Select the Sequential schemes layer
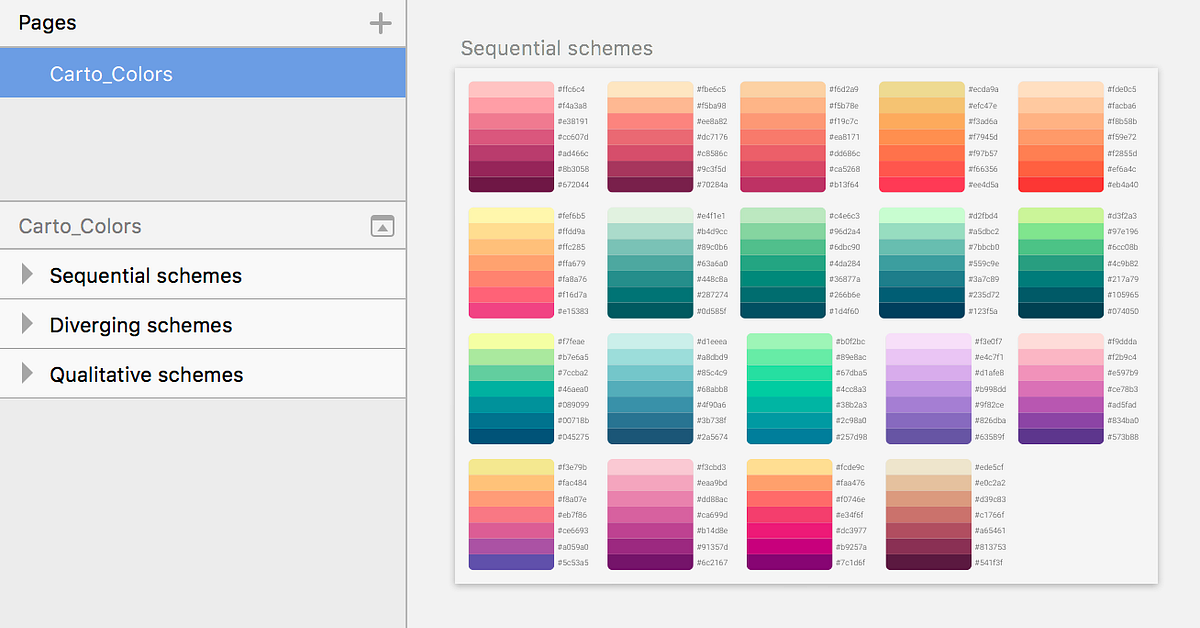 pyautogui.click(x=146, y=276)
